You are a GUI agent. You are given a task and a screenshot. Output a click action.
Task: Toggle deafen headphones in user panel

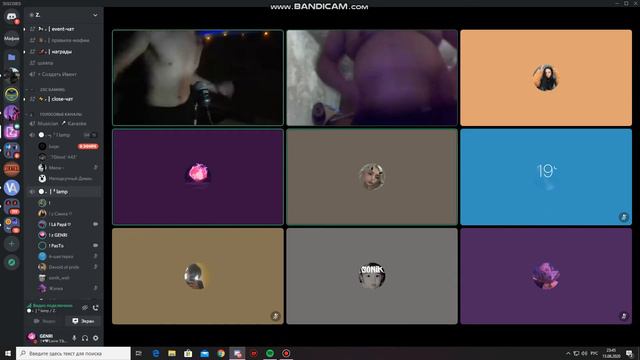click(85, 338)
